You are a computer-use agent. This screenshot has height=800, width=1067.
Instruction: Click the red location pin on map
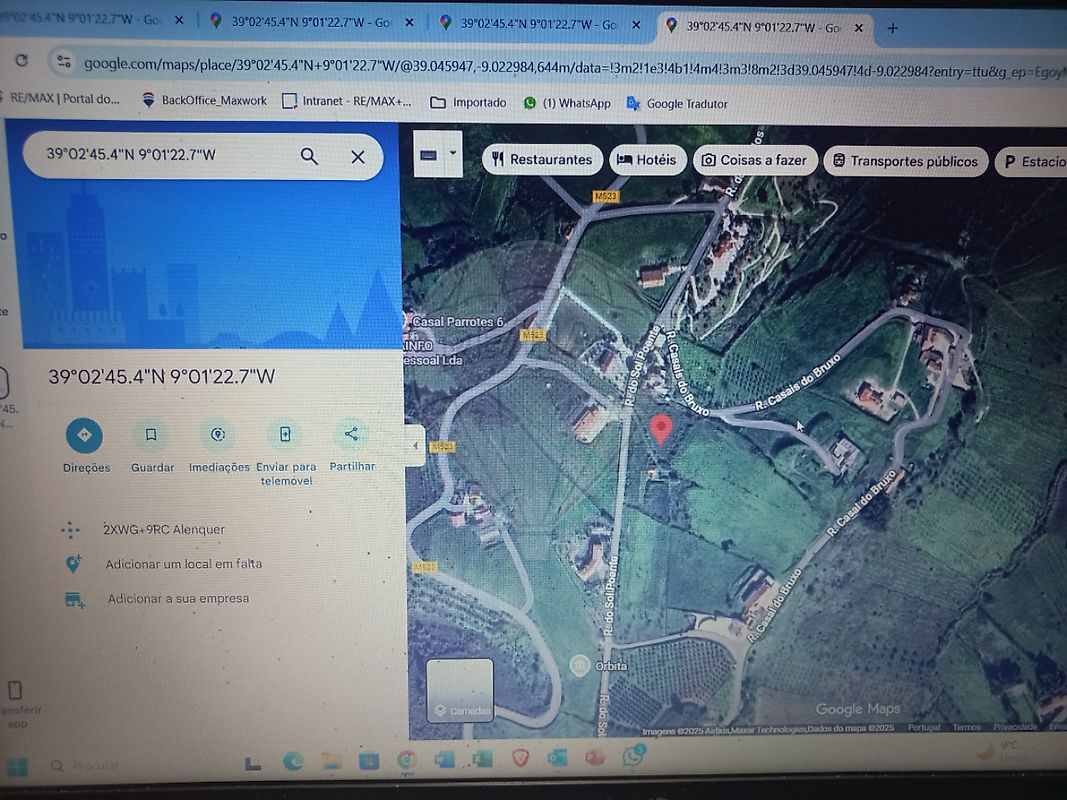[x=660, y=429]
